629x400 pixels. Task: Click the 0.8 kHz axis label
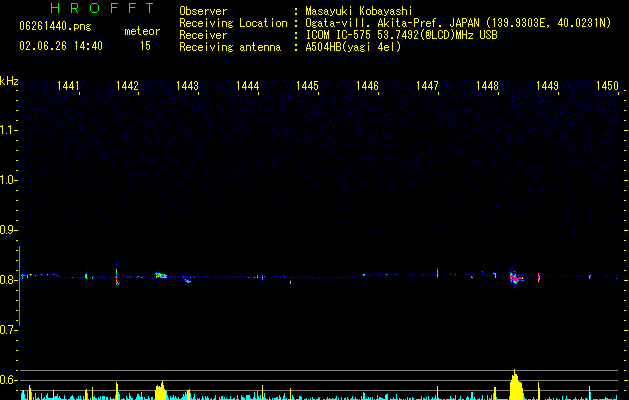[8, 280]
